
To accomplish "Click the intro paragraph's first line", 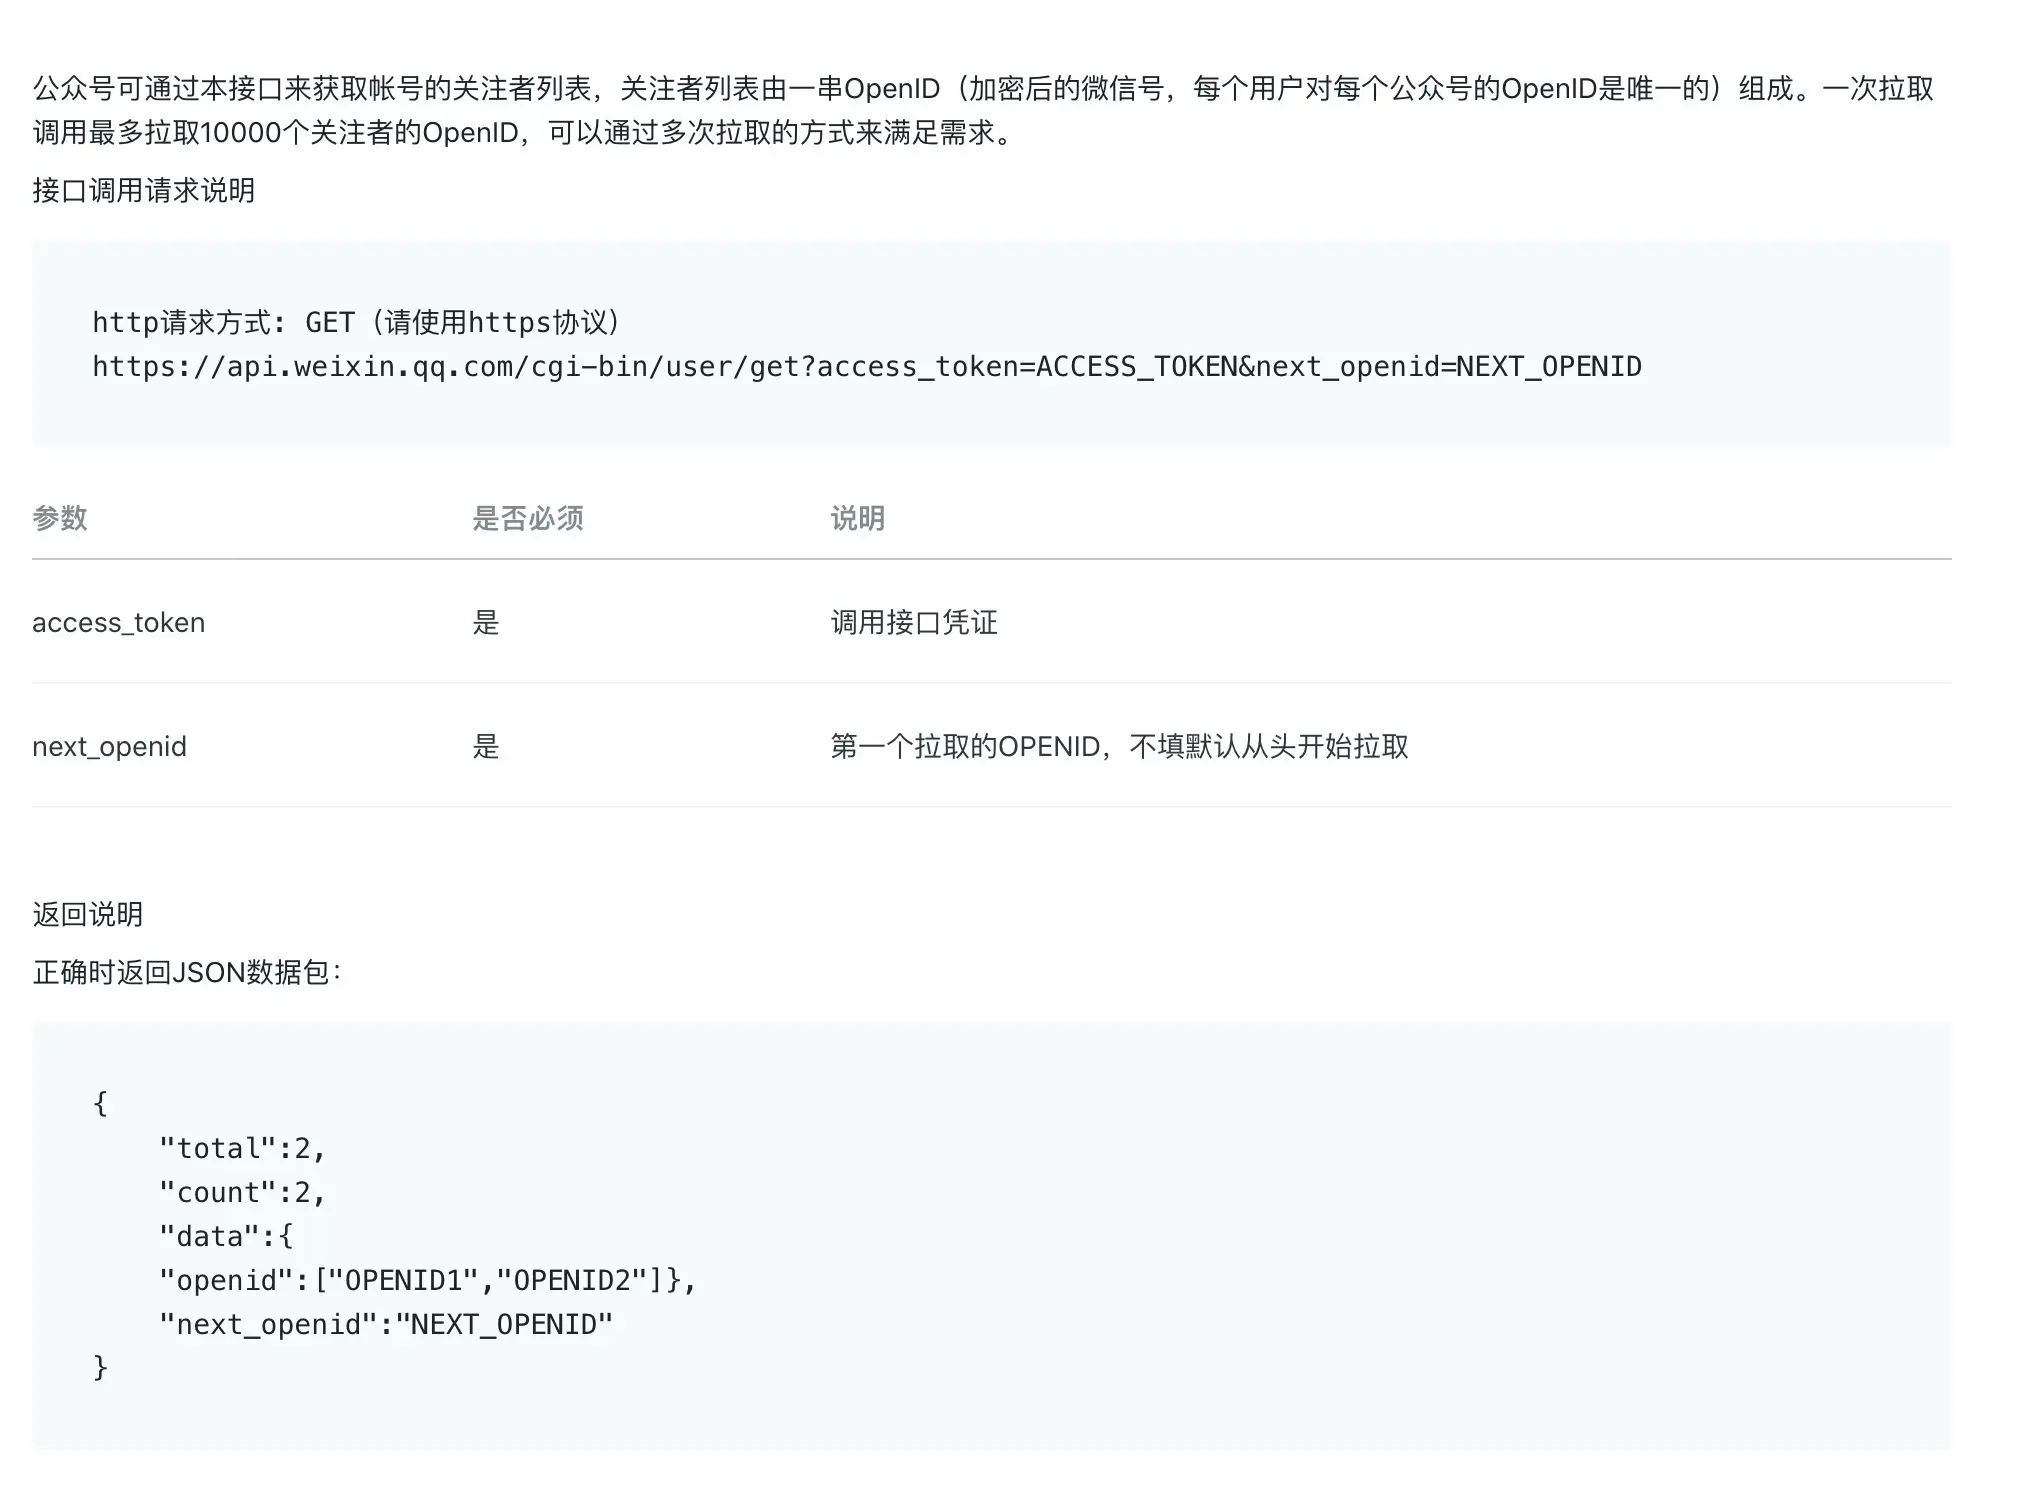I will [982, 89].
